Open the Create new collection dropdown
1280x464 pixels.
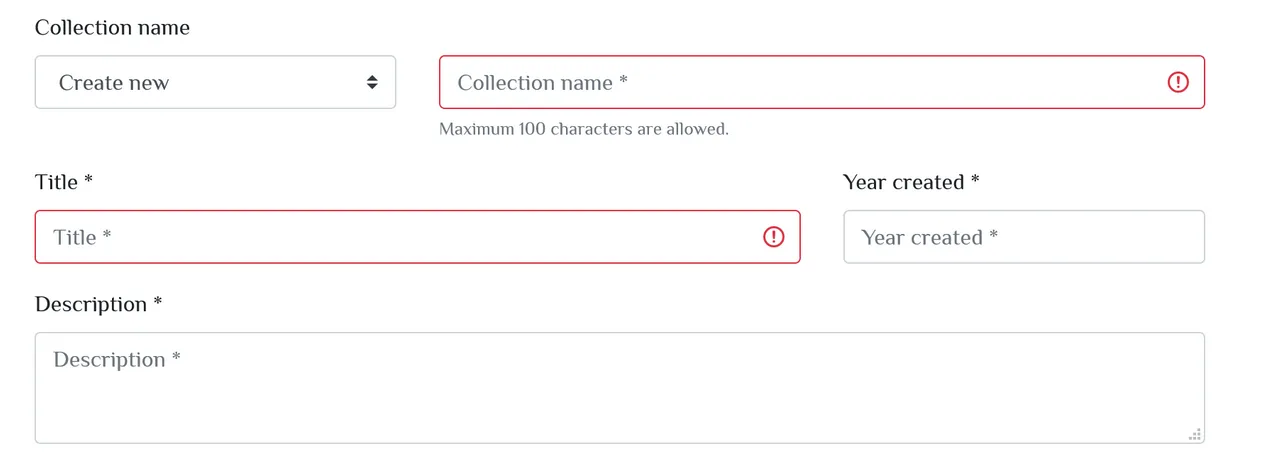[x=215, y=82]
